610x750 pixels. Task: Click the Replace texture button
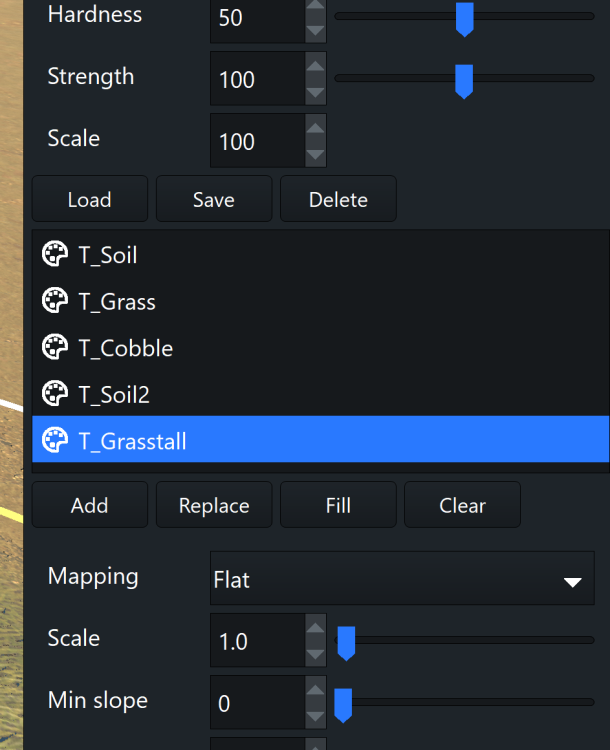[213, 505]
